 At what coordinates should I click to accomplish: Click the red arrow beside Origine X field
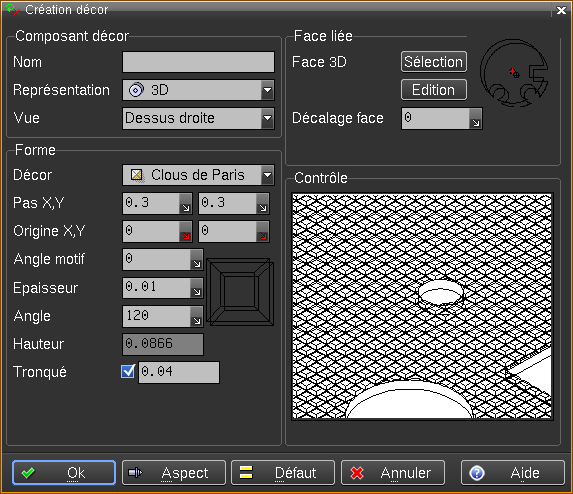(186, 232)
